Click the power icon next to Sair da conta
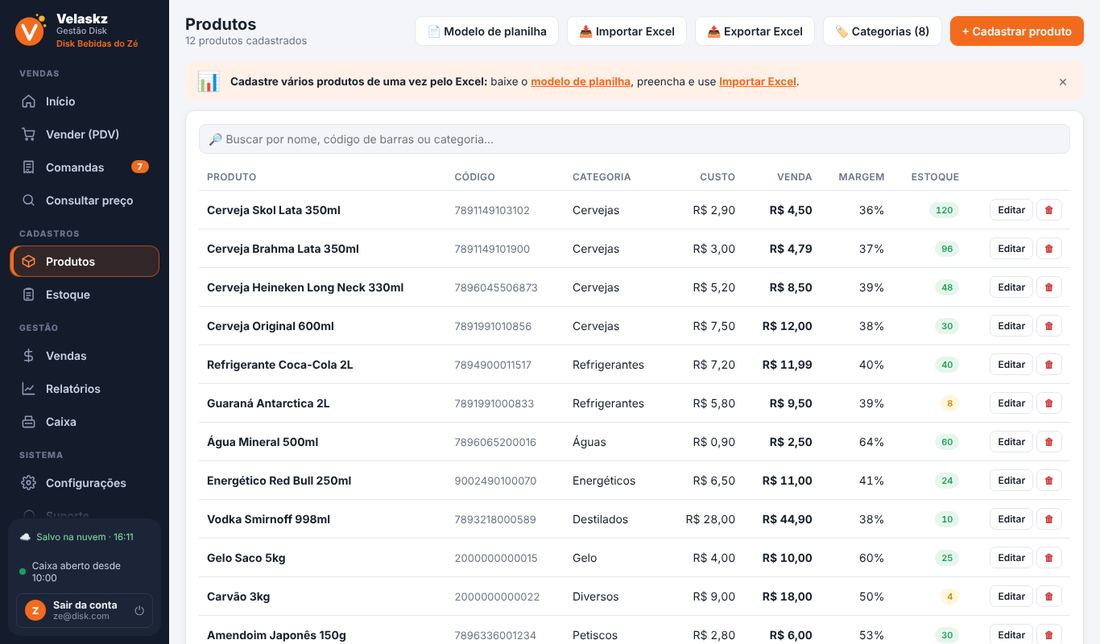1100x644 pixels. (139, 610)
